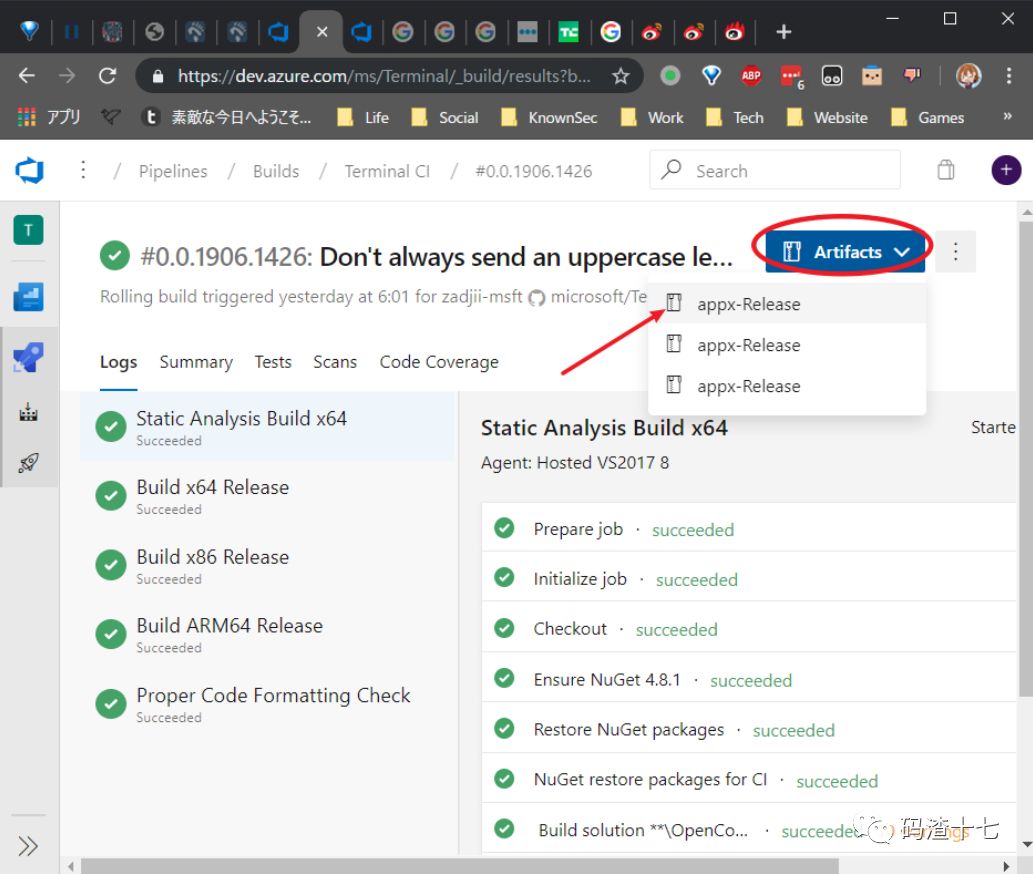This screenshot has height=874, width=1033.
Task: Close the active browser tab
Action: pyautogui.click(x=321, y=32)
